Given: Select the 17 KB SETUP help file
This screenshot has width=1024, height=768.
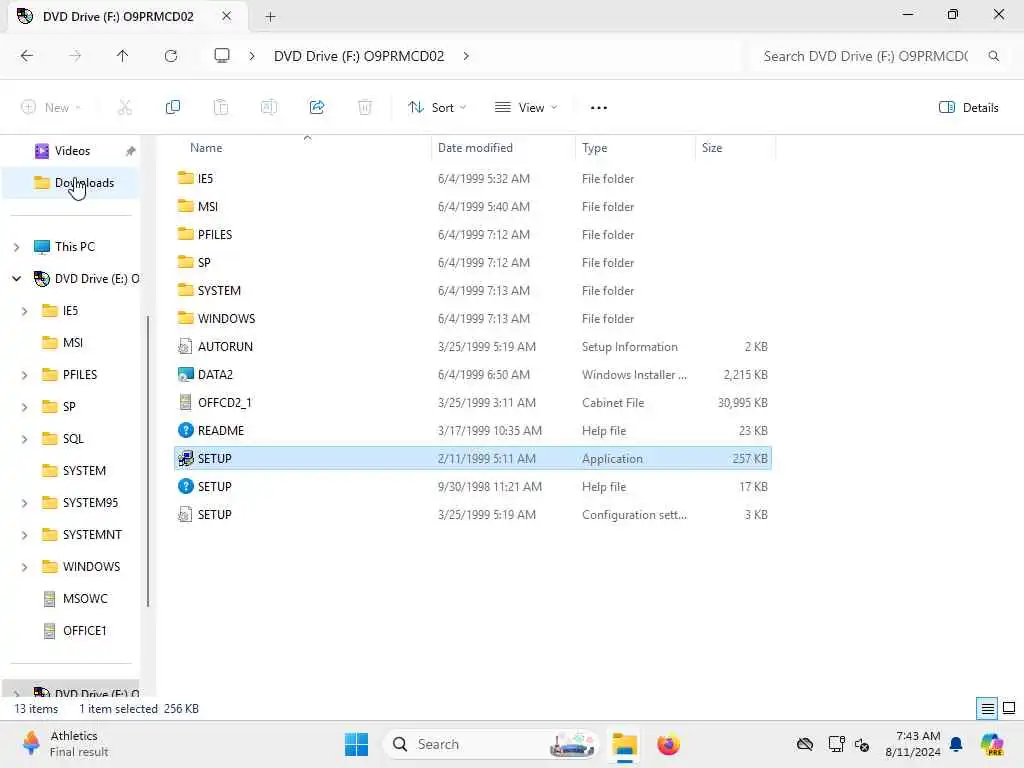Looking at the screenshot, I should (473, 487).
